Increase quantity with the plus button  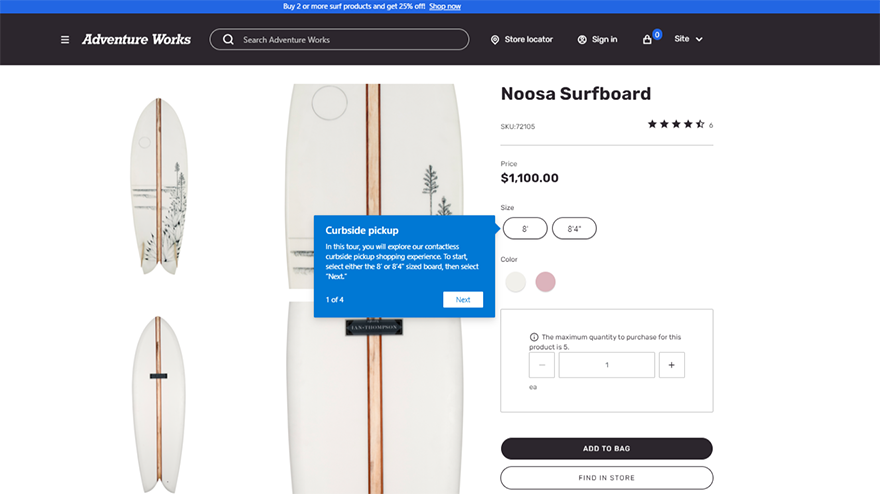[x=671, y=365]
